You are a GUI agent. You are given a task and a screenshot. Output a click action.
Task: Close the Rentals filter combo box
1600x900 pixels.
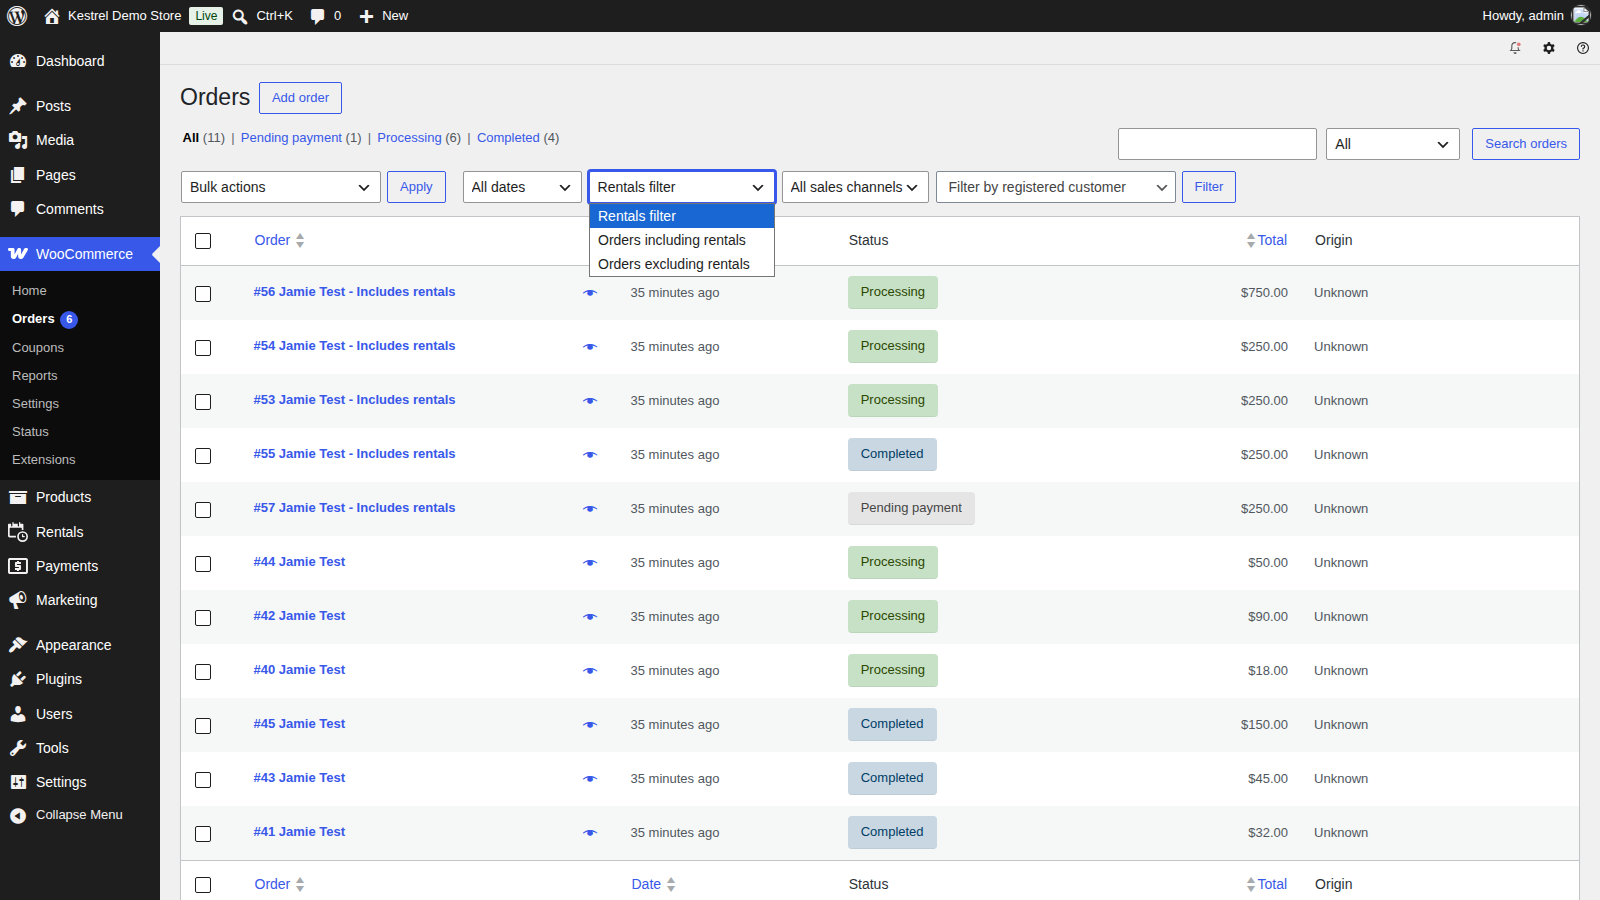point(682,187)
